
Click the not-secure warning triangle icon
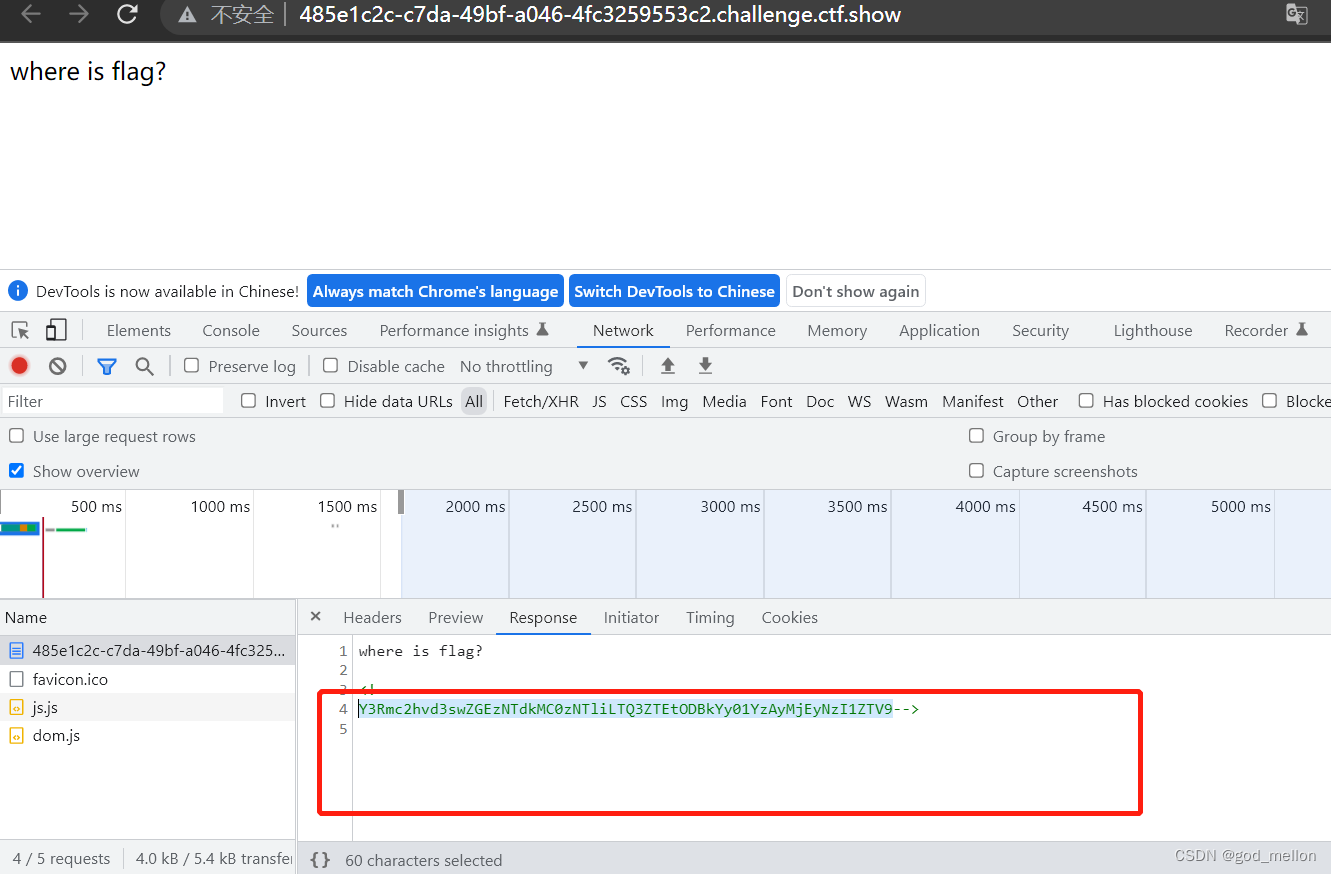[187, 15]
